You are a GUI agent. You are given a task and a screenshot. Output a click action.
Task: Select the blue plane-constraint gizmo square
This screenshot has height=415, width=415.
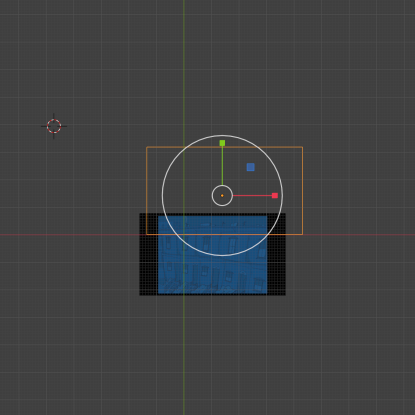[251, 167]
